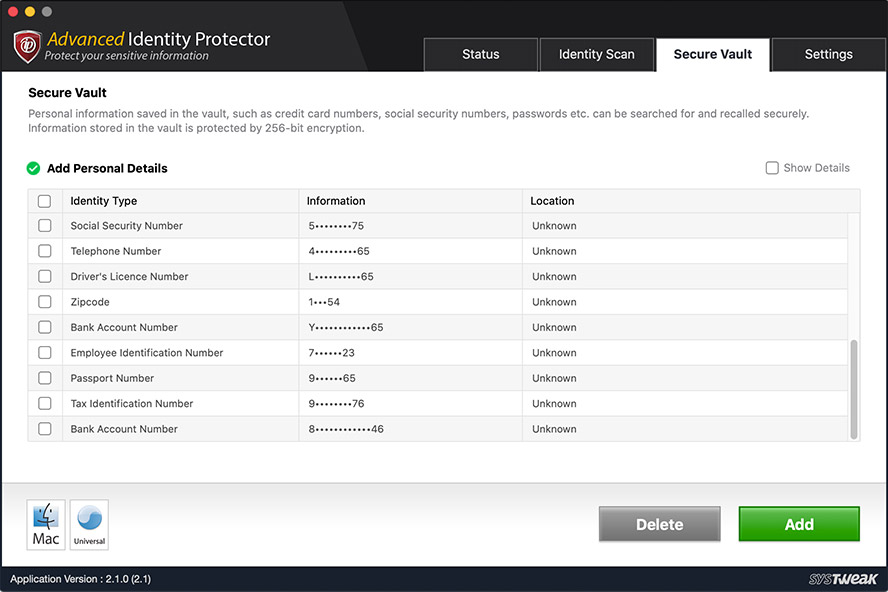Click the Universal badge icon
The width and height of the screenshot is (888, 592).
pyautogui.click(x=89, y=525)
